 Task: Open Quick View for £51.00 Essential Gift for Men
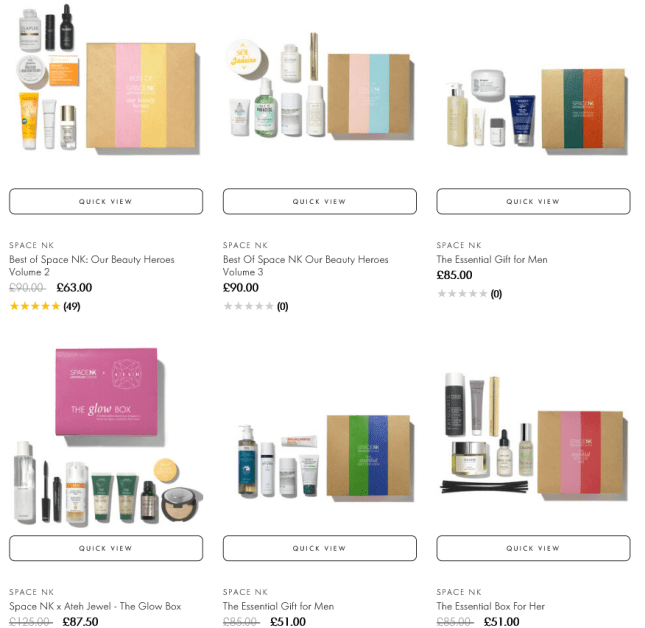click(x=320, y=548)
